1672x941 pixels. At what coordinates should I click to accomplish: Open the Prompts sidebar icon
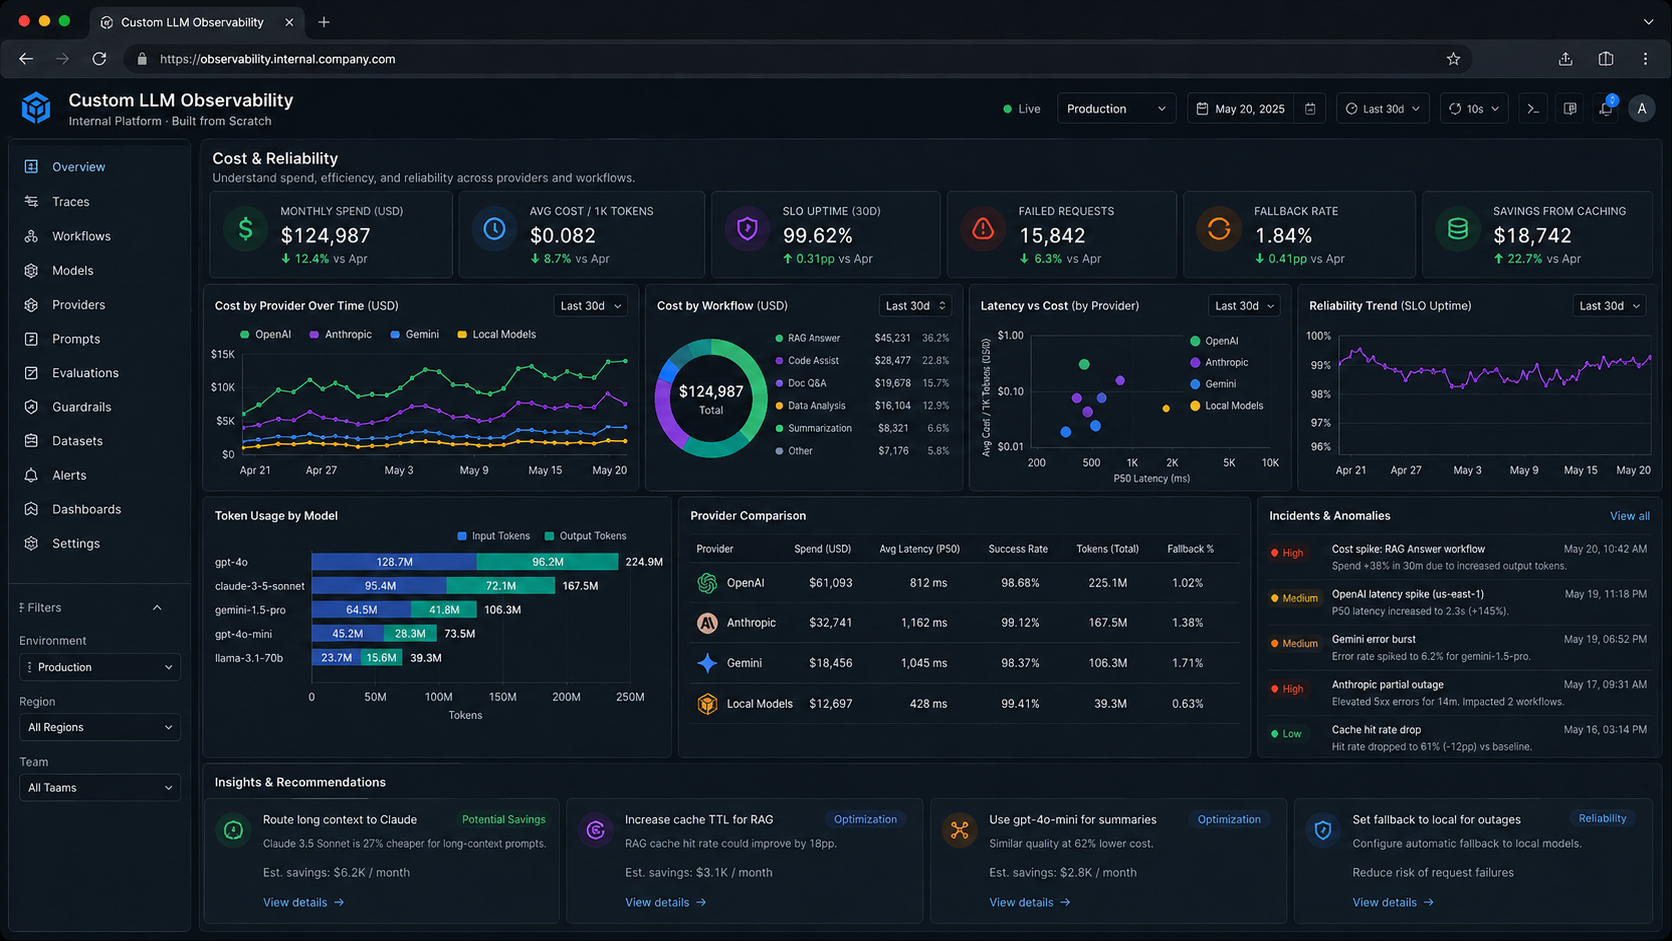(33, 339)
